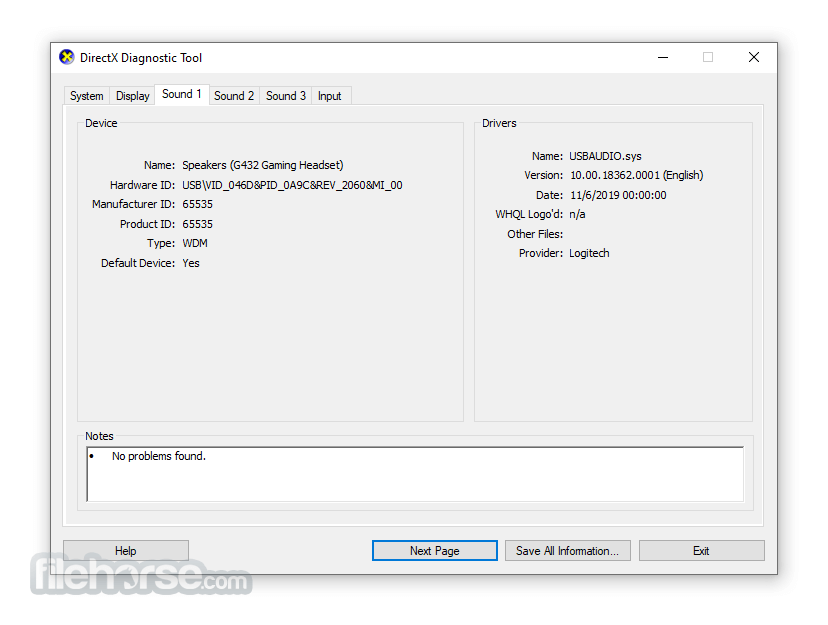Screen dimensions: 828x625
Task: Click driver name USBAUDIO.sys
Action: [x=605, y=156]
